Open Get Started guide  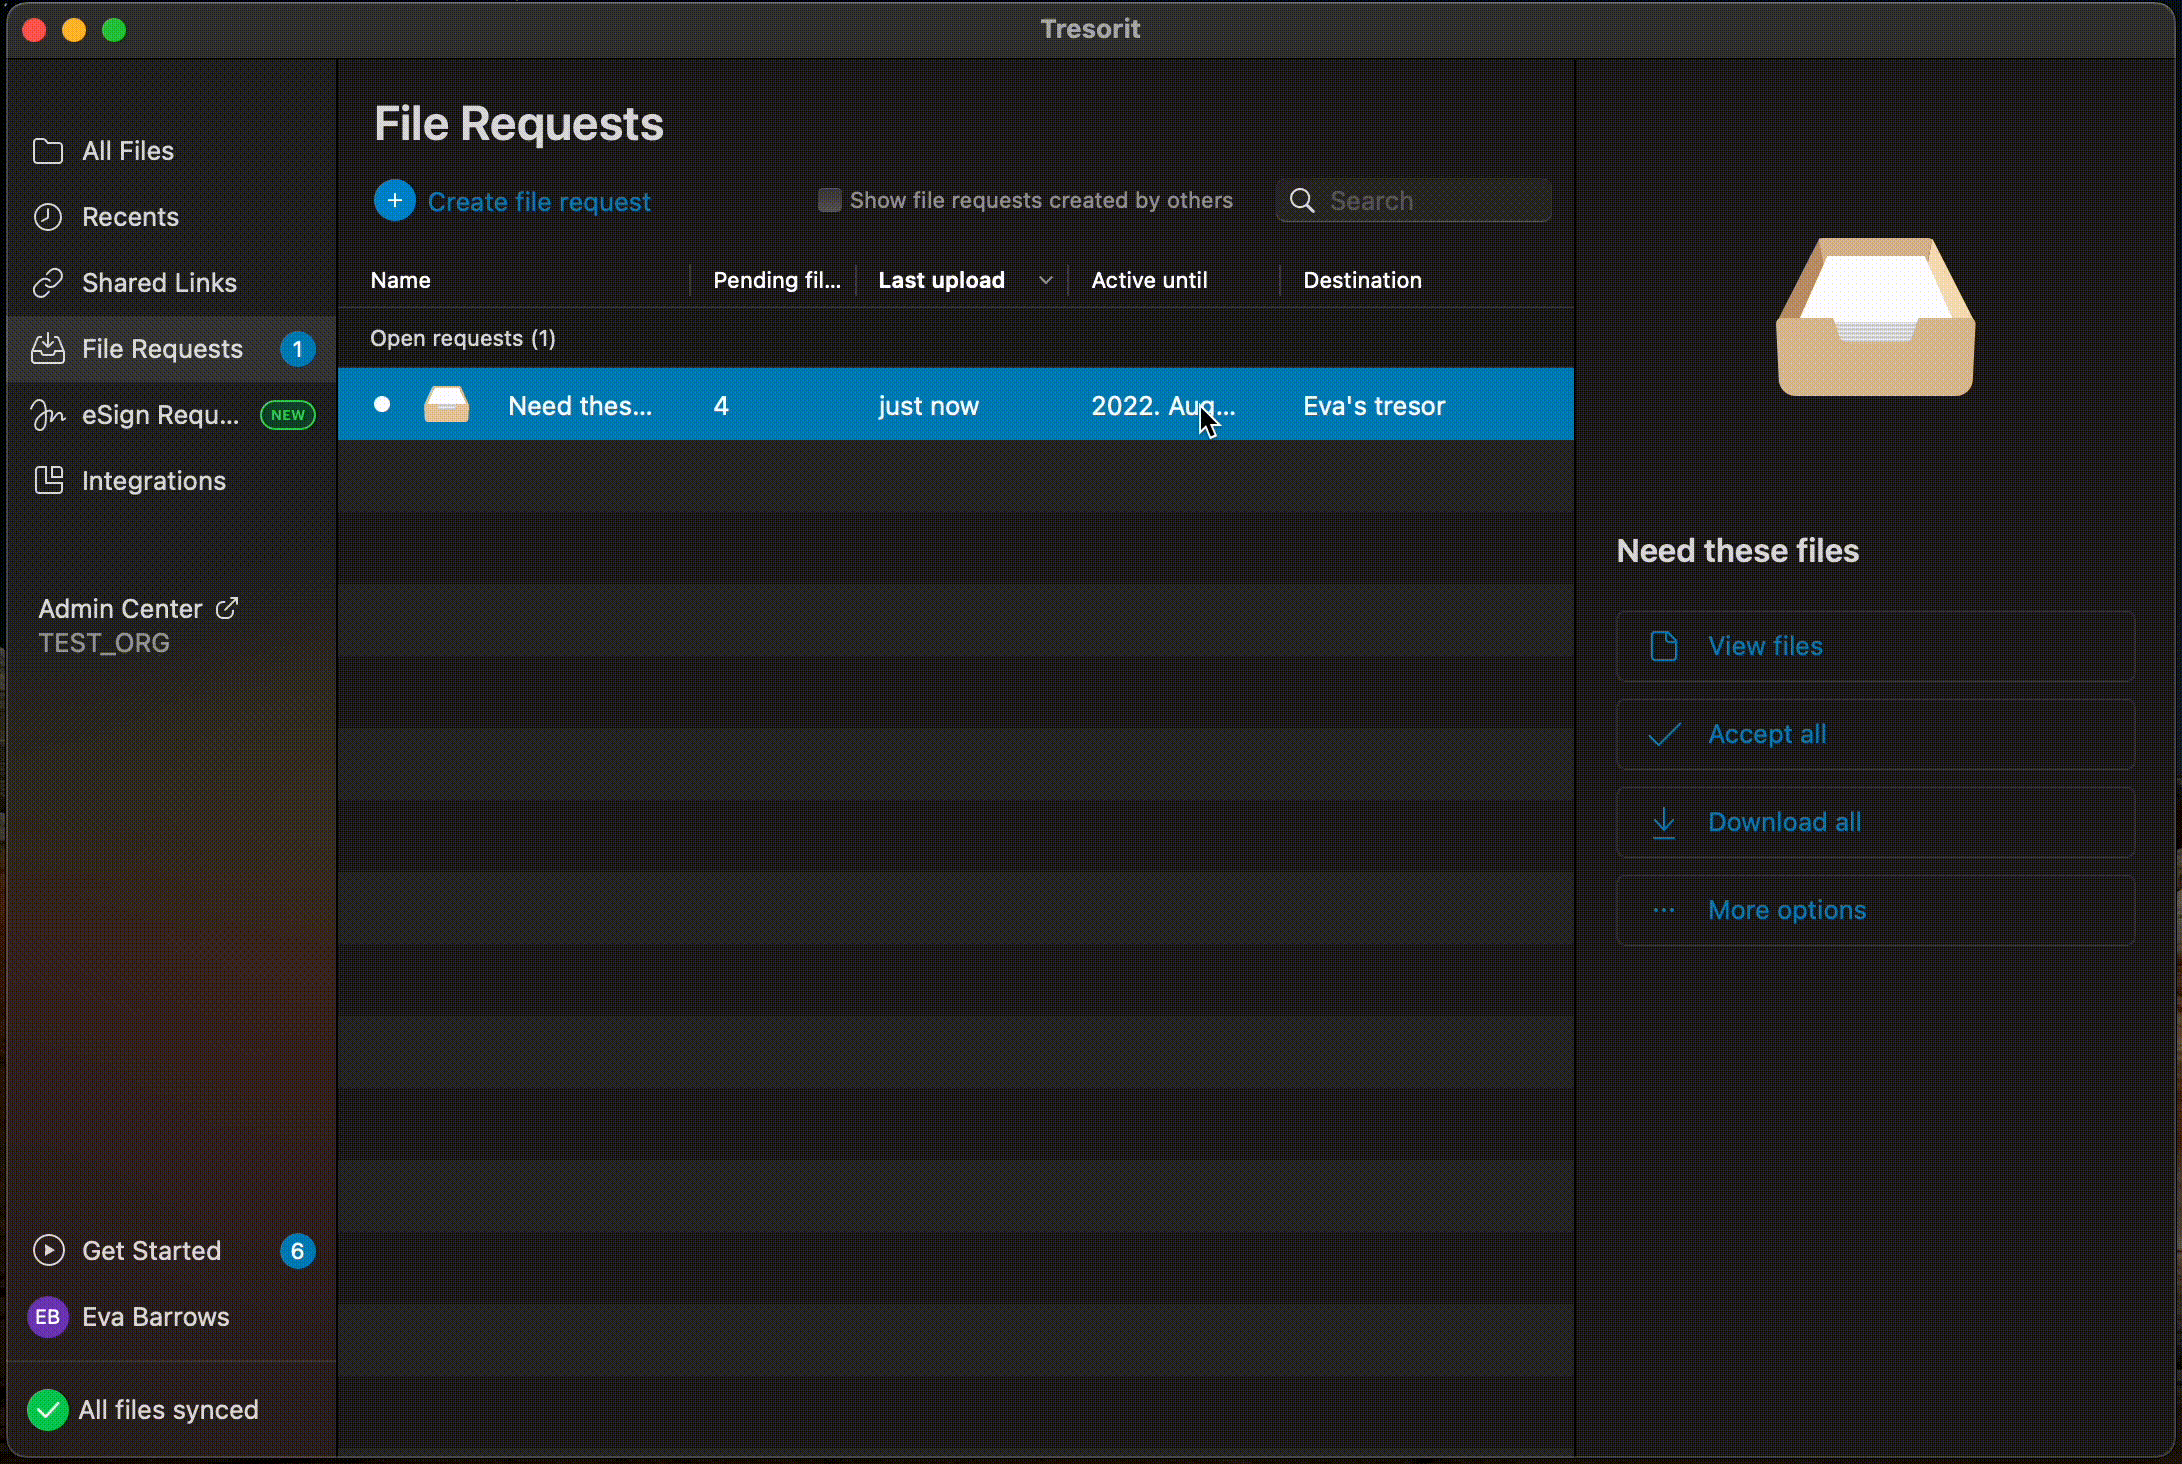(172, 1251)
